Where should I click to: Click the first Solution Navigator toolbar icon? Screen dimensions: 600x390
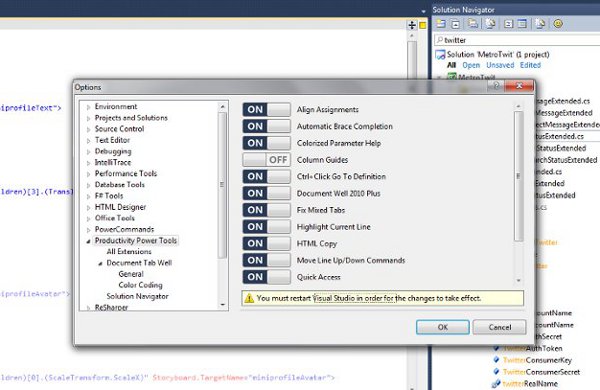[441, 24]
